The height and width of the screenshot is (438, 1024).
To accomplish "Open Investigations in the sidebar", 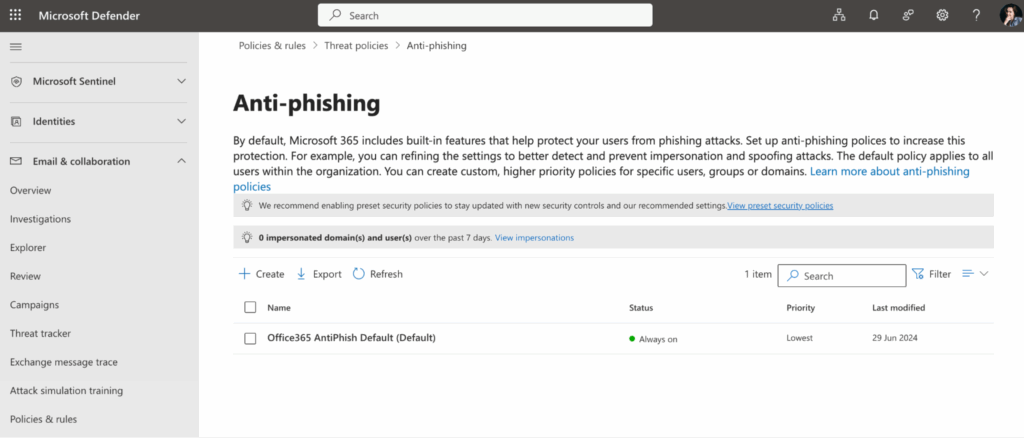I will tap(40, 219).
